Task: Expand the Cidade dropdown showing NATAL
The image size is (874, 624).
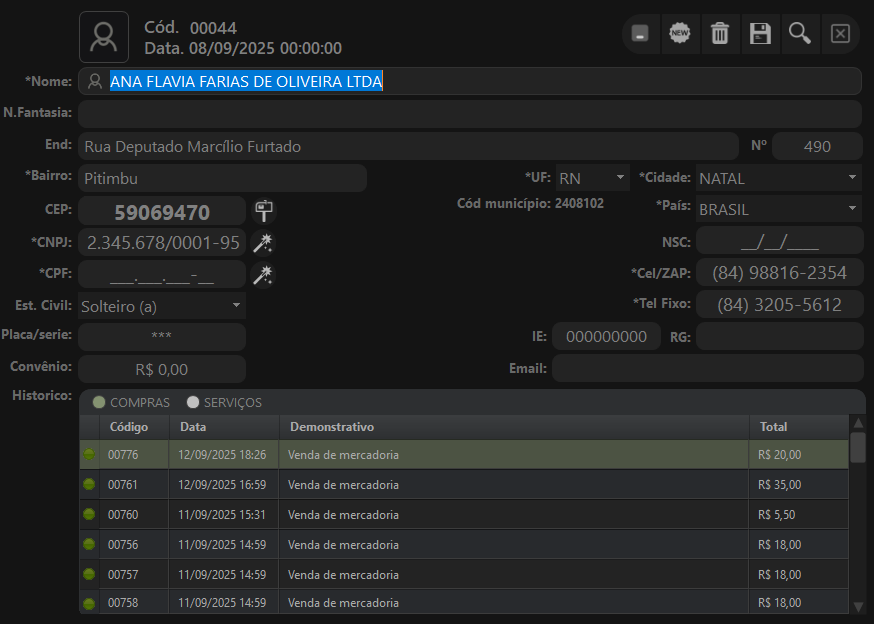Action: click(x=852, y=178)
